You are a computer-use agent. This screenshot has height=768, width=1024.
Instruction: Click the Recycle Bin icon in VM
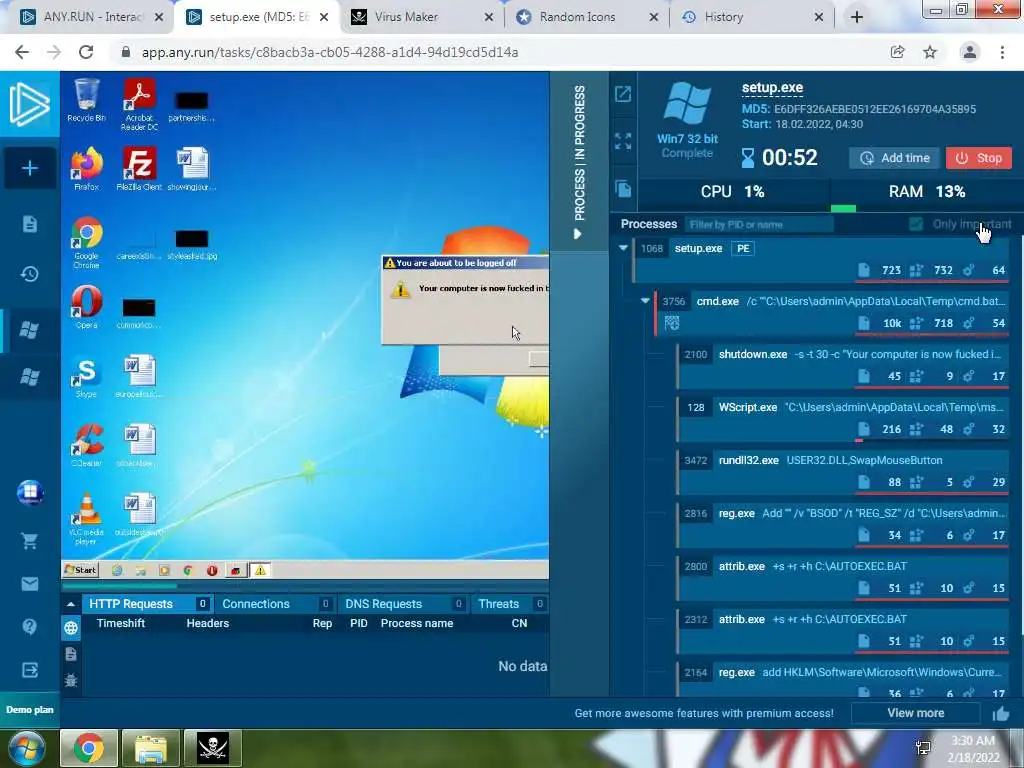tap(86, 100)
